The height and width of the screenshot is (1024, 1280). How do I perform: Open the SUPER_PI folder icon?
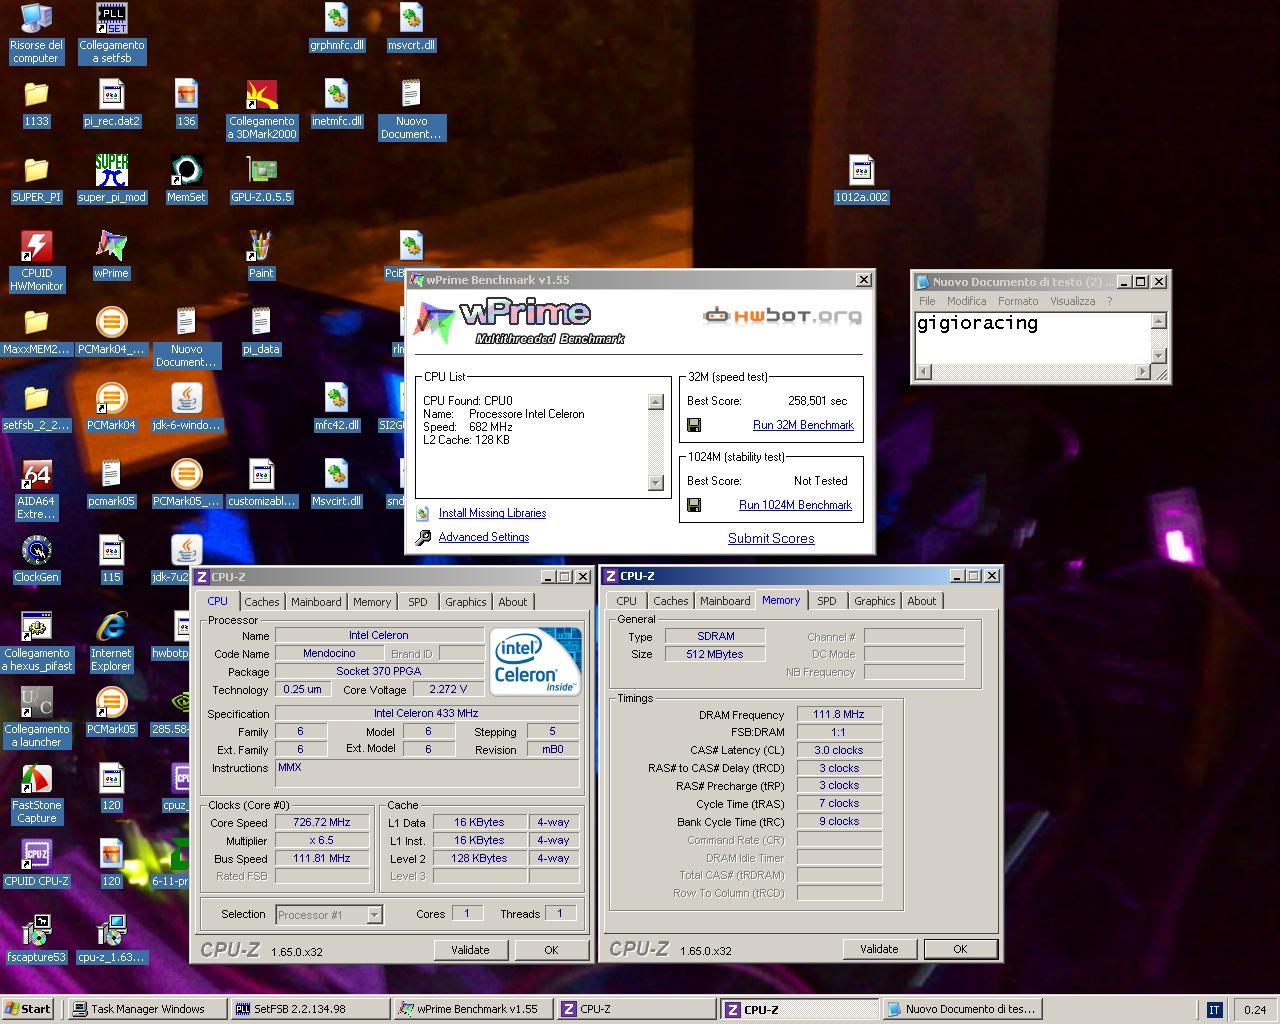[x=36, y=180]
